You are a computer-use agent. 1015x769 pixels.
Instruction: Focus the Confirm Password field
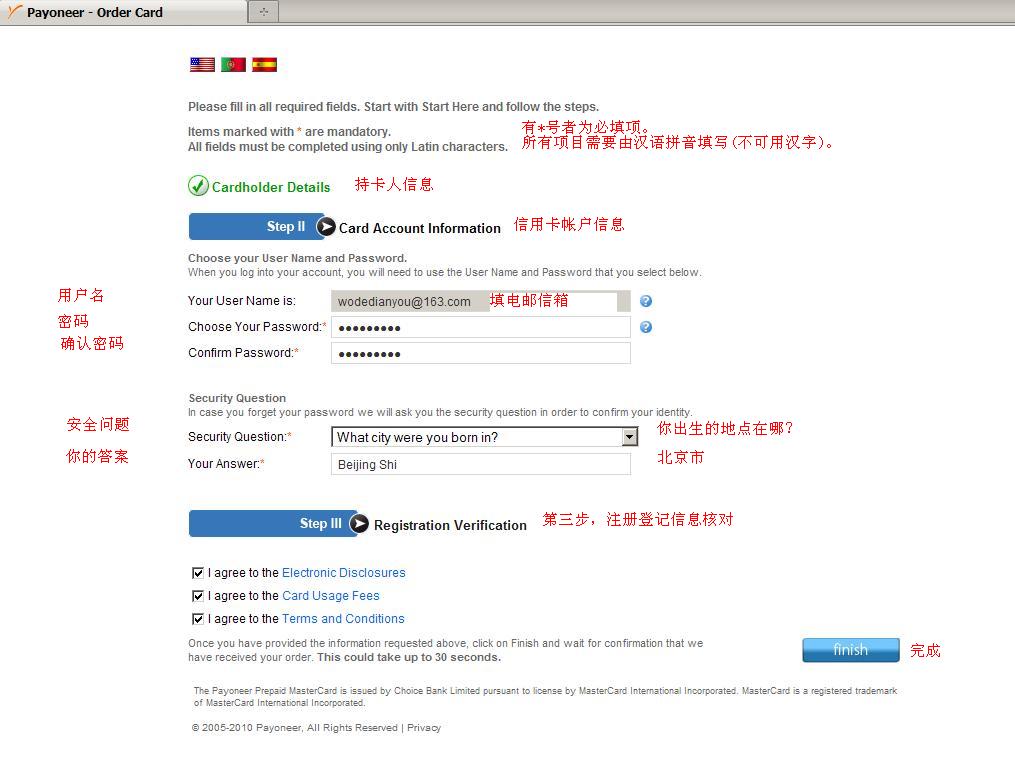480,353
